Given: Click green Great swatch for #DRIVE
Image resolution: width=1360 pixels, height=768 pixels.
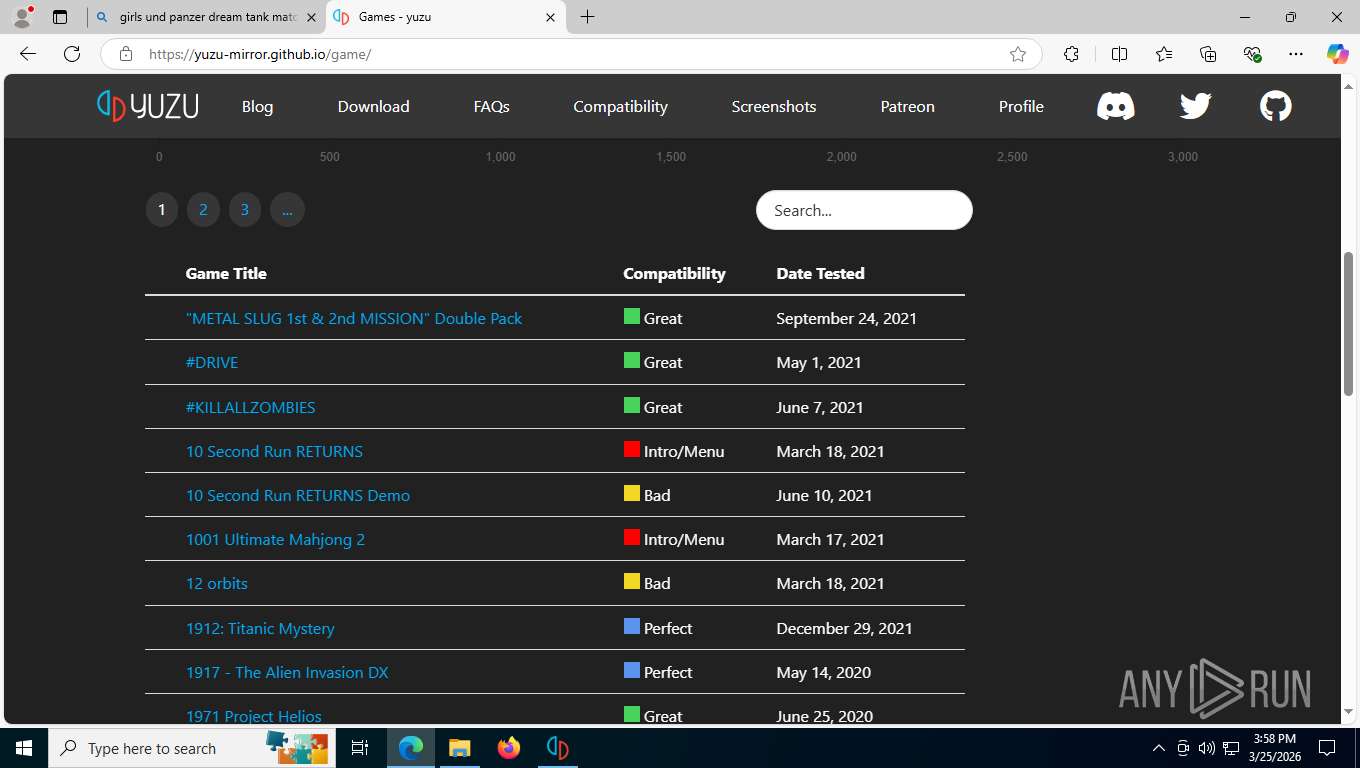Looking at the screenshot, I should (632, 361).
